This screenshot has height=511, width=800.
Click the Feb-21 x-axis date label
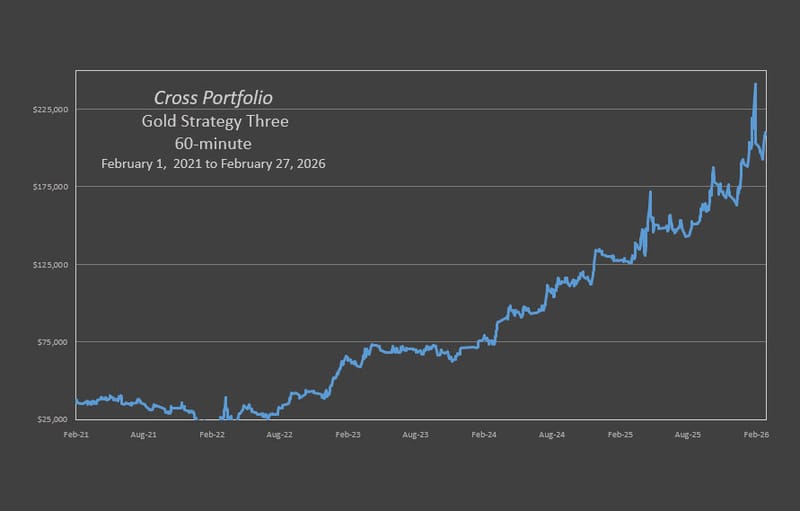(x=76, y=436)
